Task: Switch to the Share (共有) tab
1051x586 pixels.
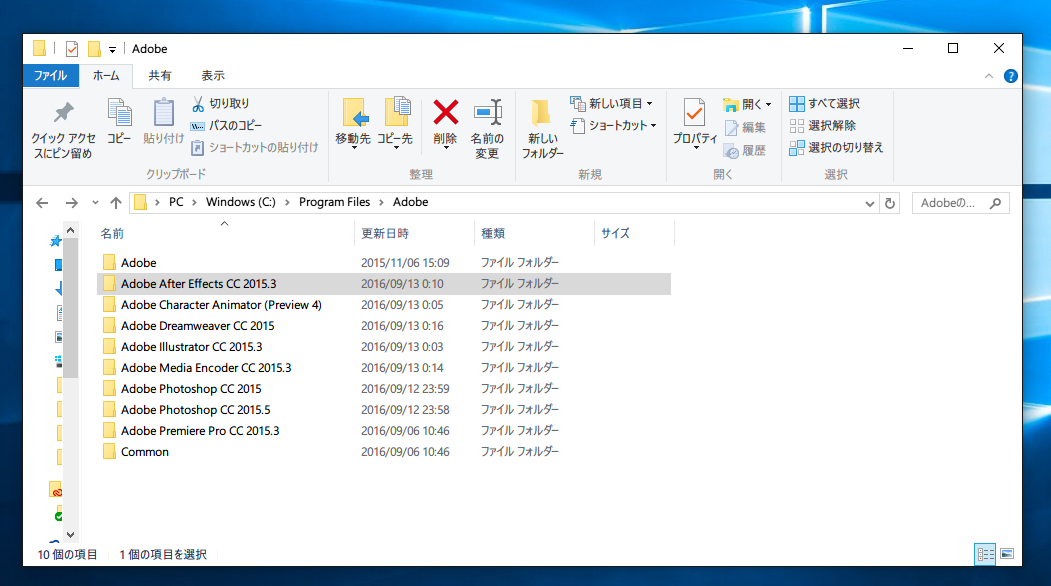Action: click(x=160, y=76)
